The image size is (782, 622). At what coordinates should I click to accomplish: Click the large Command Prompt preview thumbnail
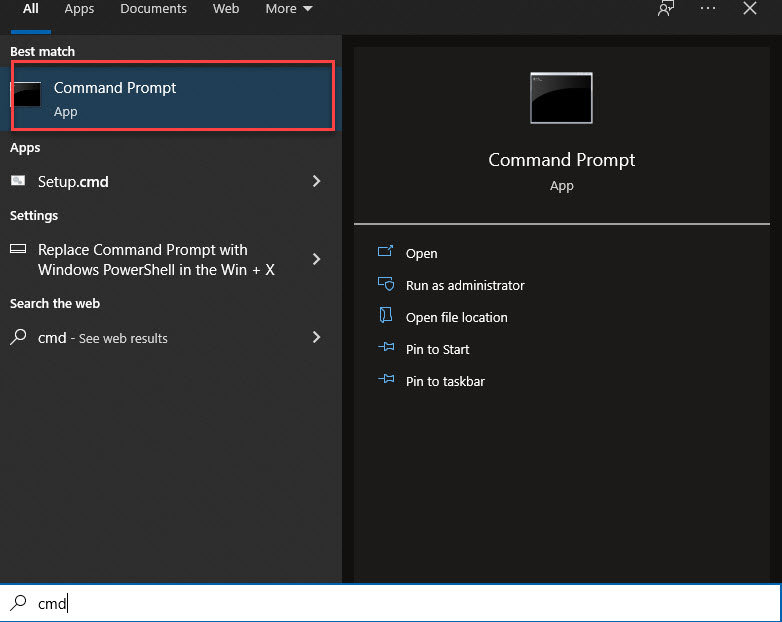[562, 98]
